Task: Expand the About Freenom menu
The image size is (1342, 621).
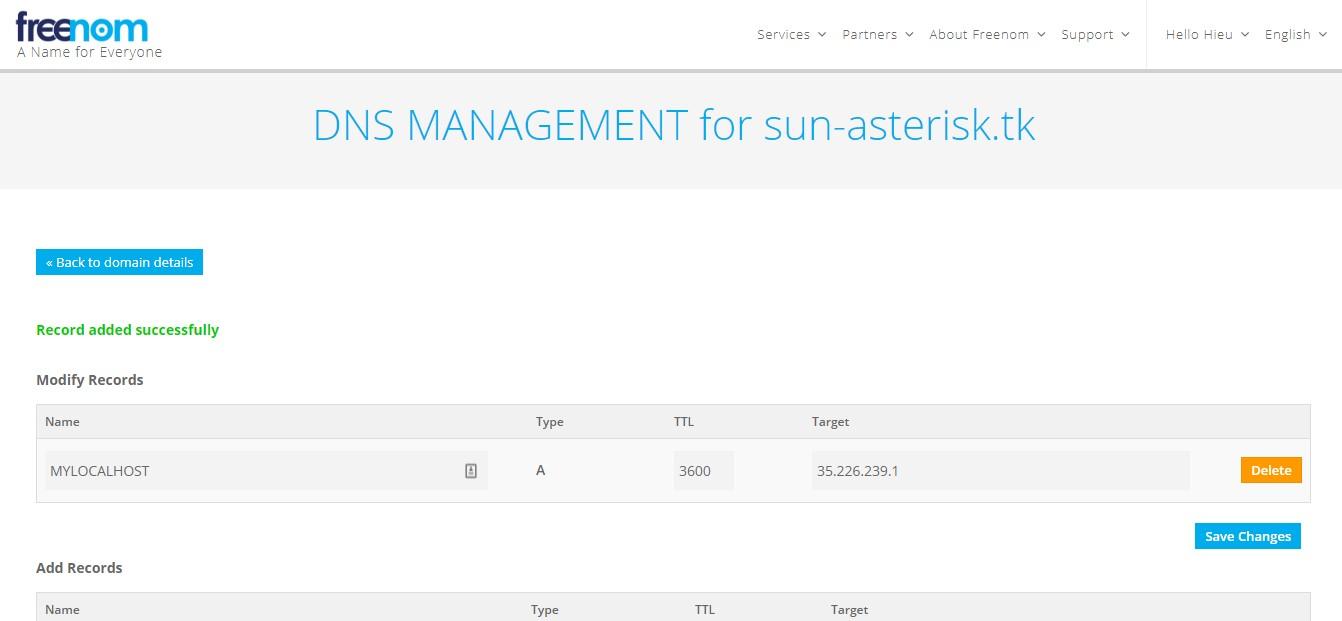Action: click(987, 34)
